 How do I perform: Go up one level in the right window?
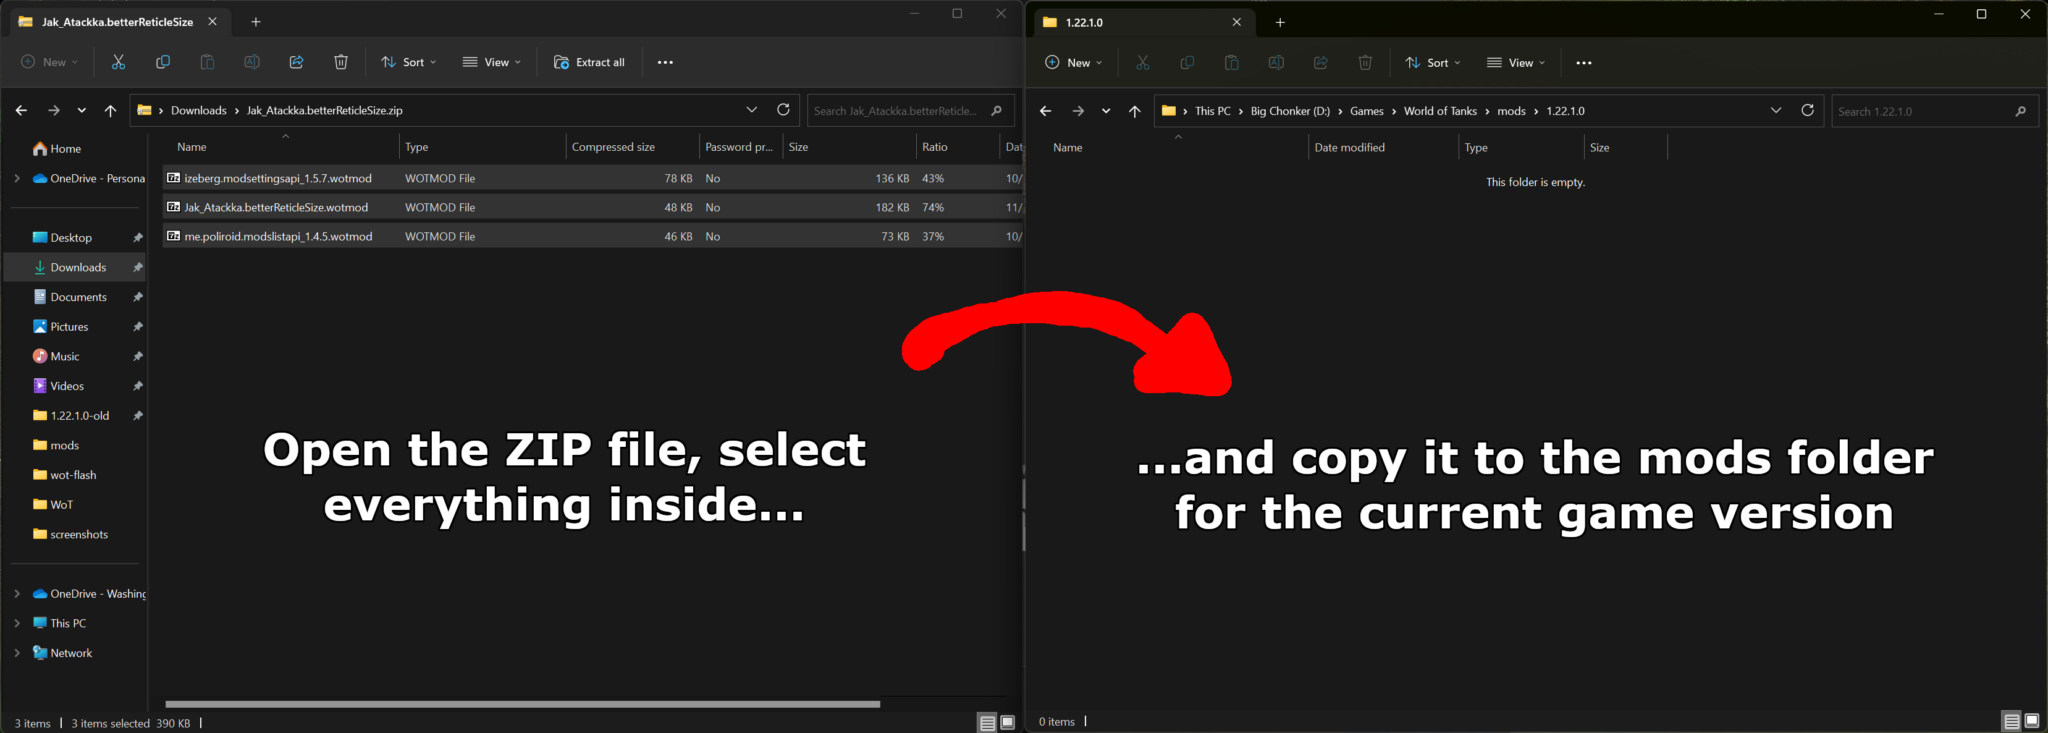click(1134, 111)
